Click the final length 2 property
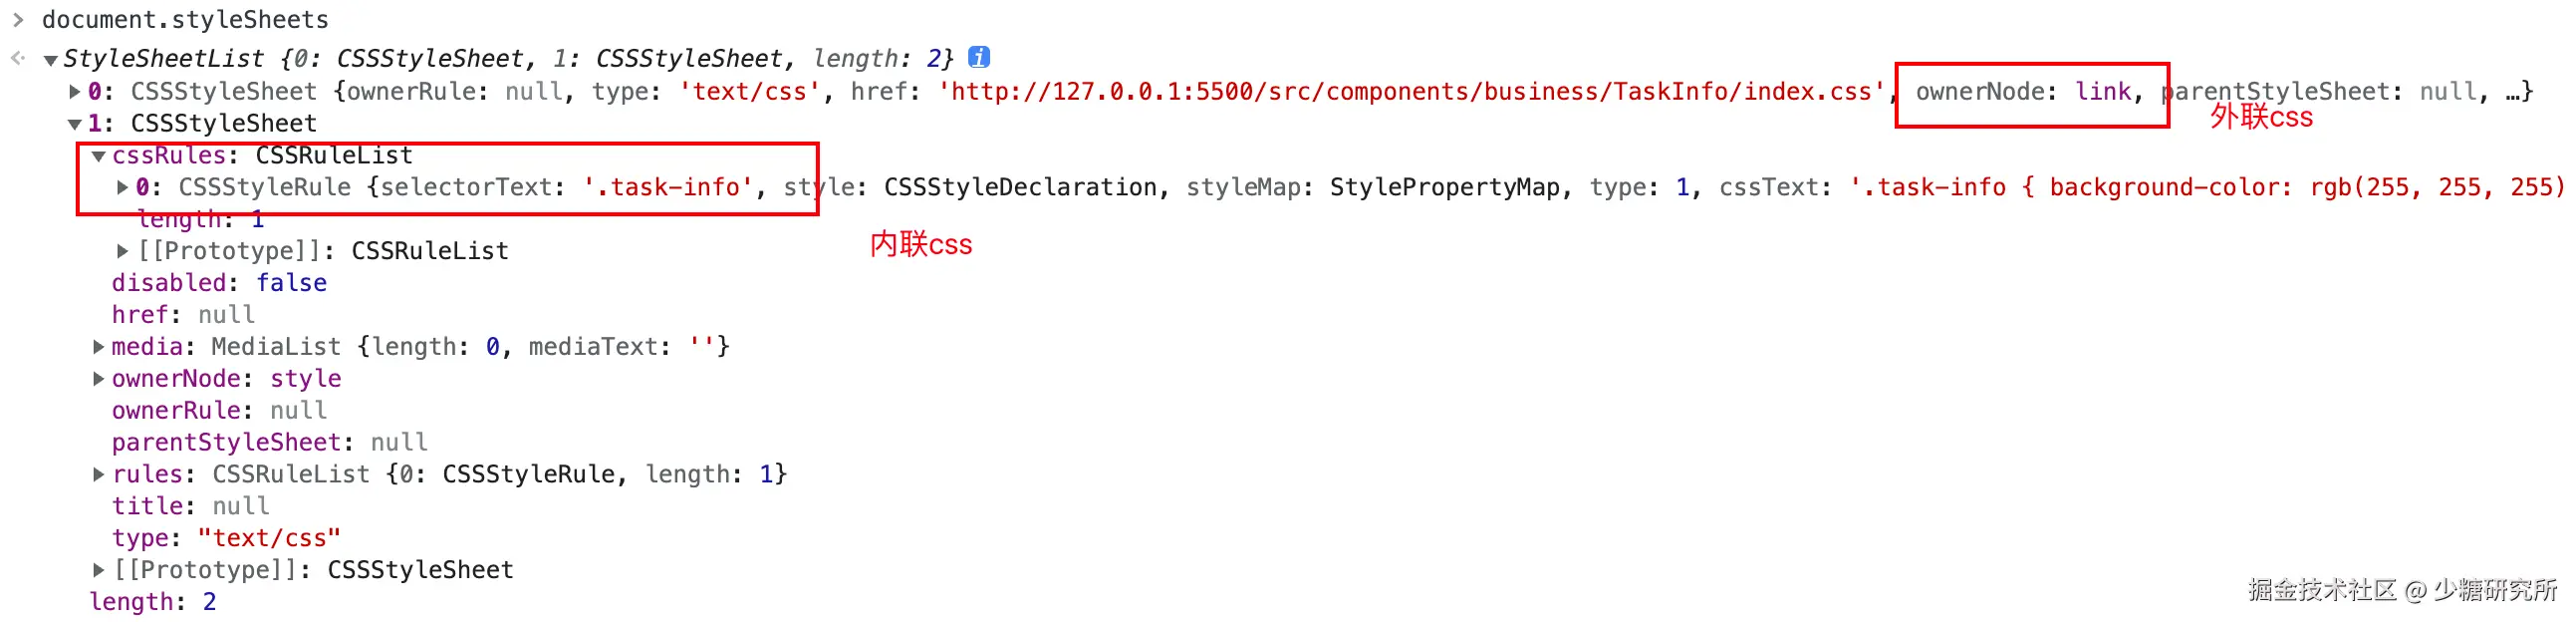2576x622 pixels. 152,602
